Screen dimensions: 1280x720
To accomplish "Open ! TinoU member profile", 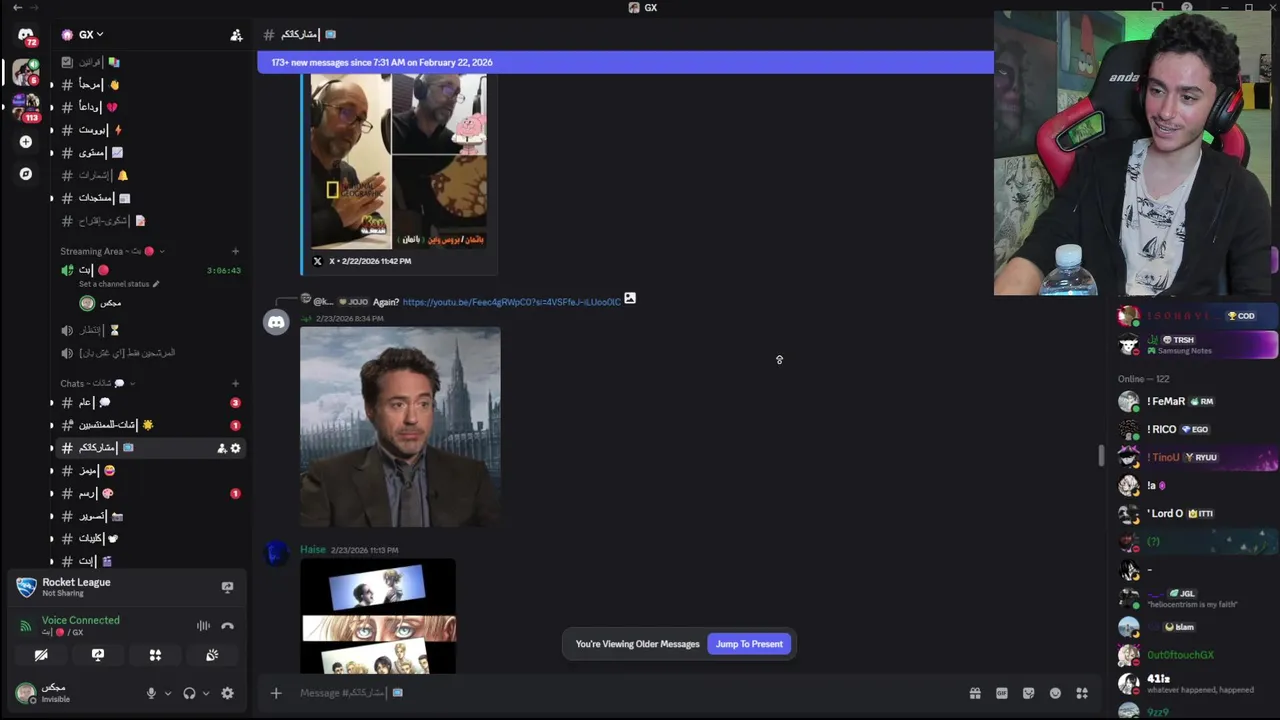I will (x=1196, y=457).
